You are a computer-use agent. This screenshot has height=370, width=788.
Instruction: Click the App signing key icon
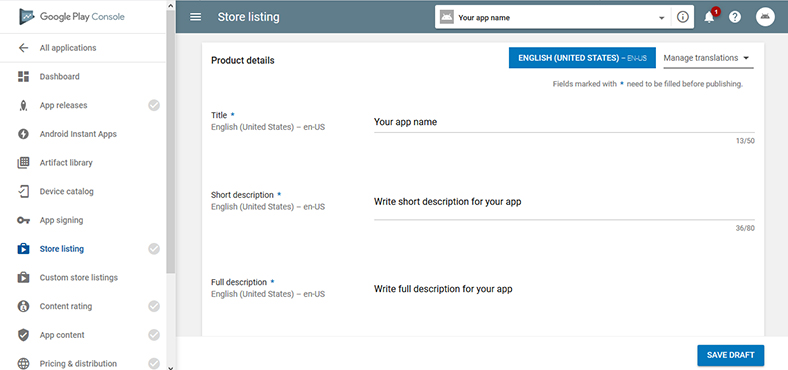click(x=23, y=220)
